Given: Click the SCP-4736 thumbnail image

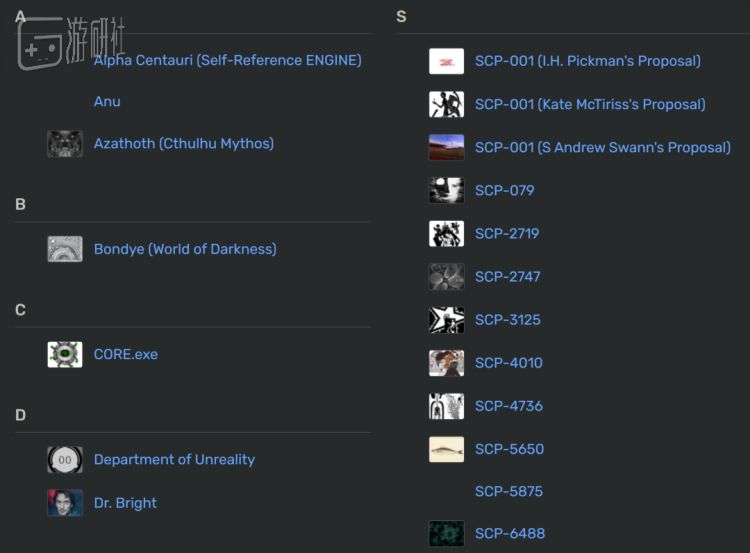Looking at the screenshot, I should [446, 406].
